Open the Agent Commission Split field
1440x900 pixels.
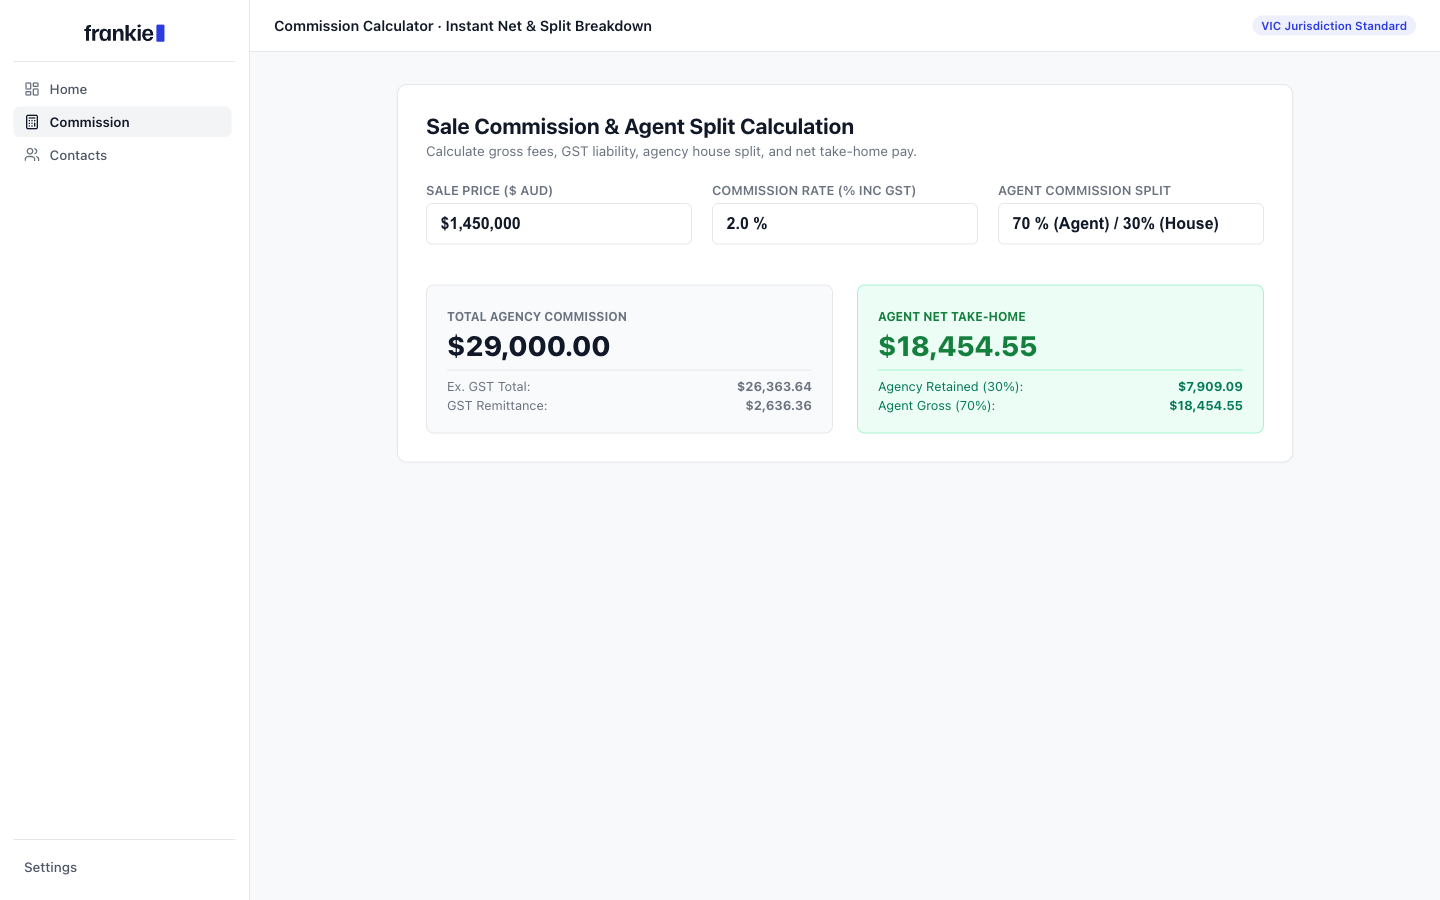pos(1131,224)
